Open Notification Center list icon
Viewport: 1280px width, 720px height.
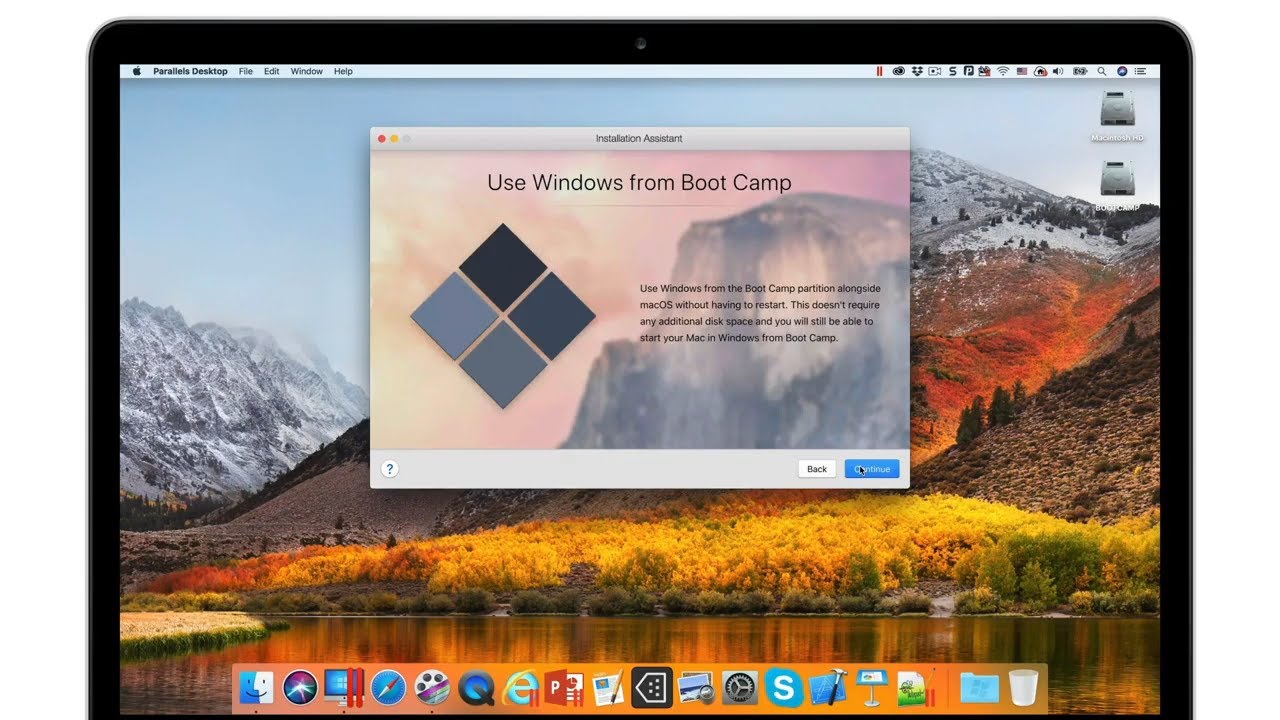pos(1141,71)
